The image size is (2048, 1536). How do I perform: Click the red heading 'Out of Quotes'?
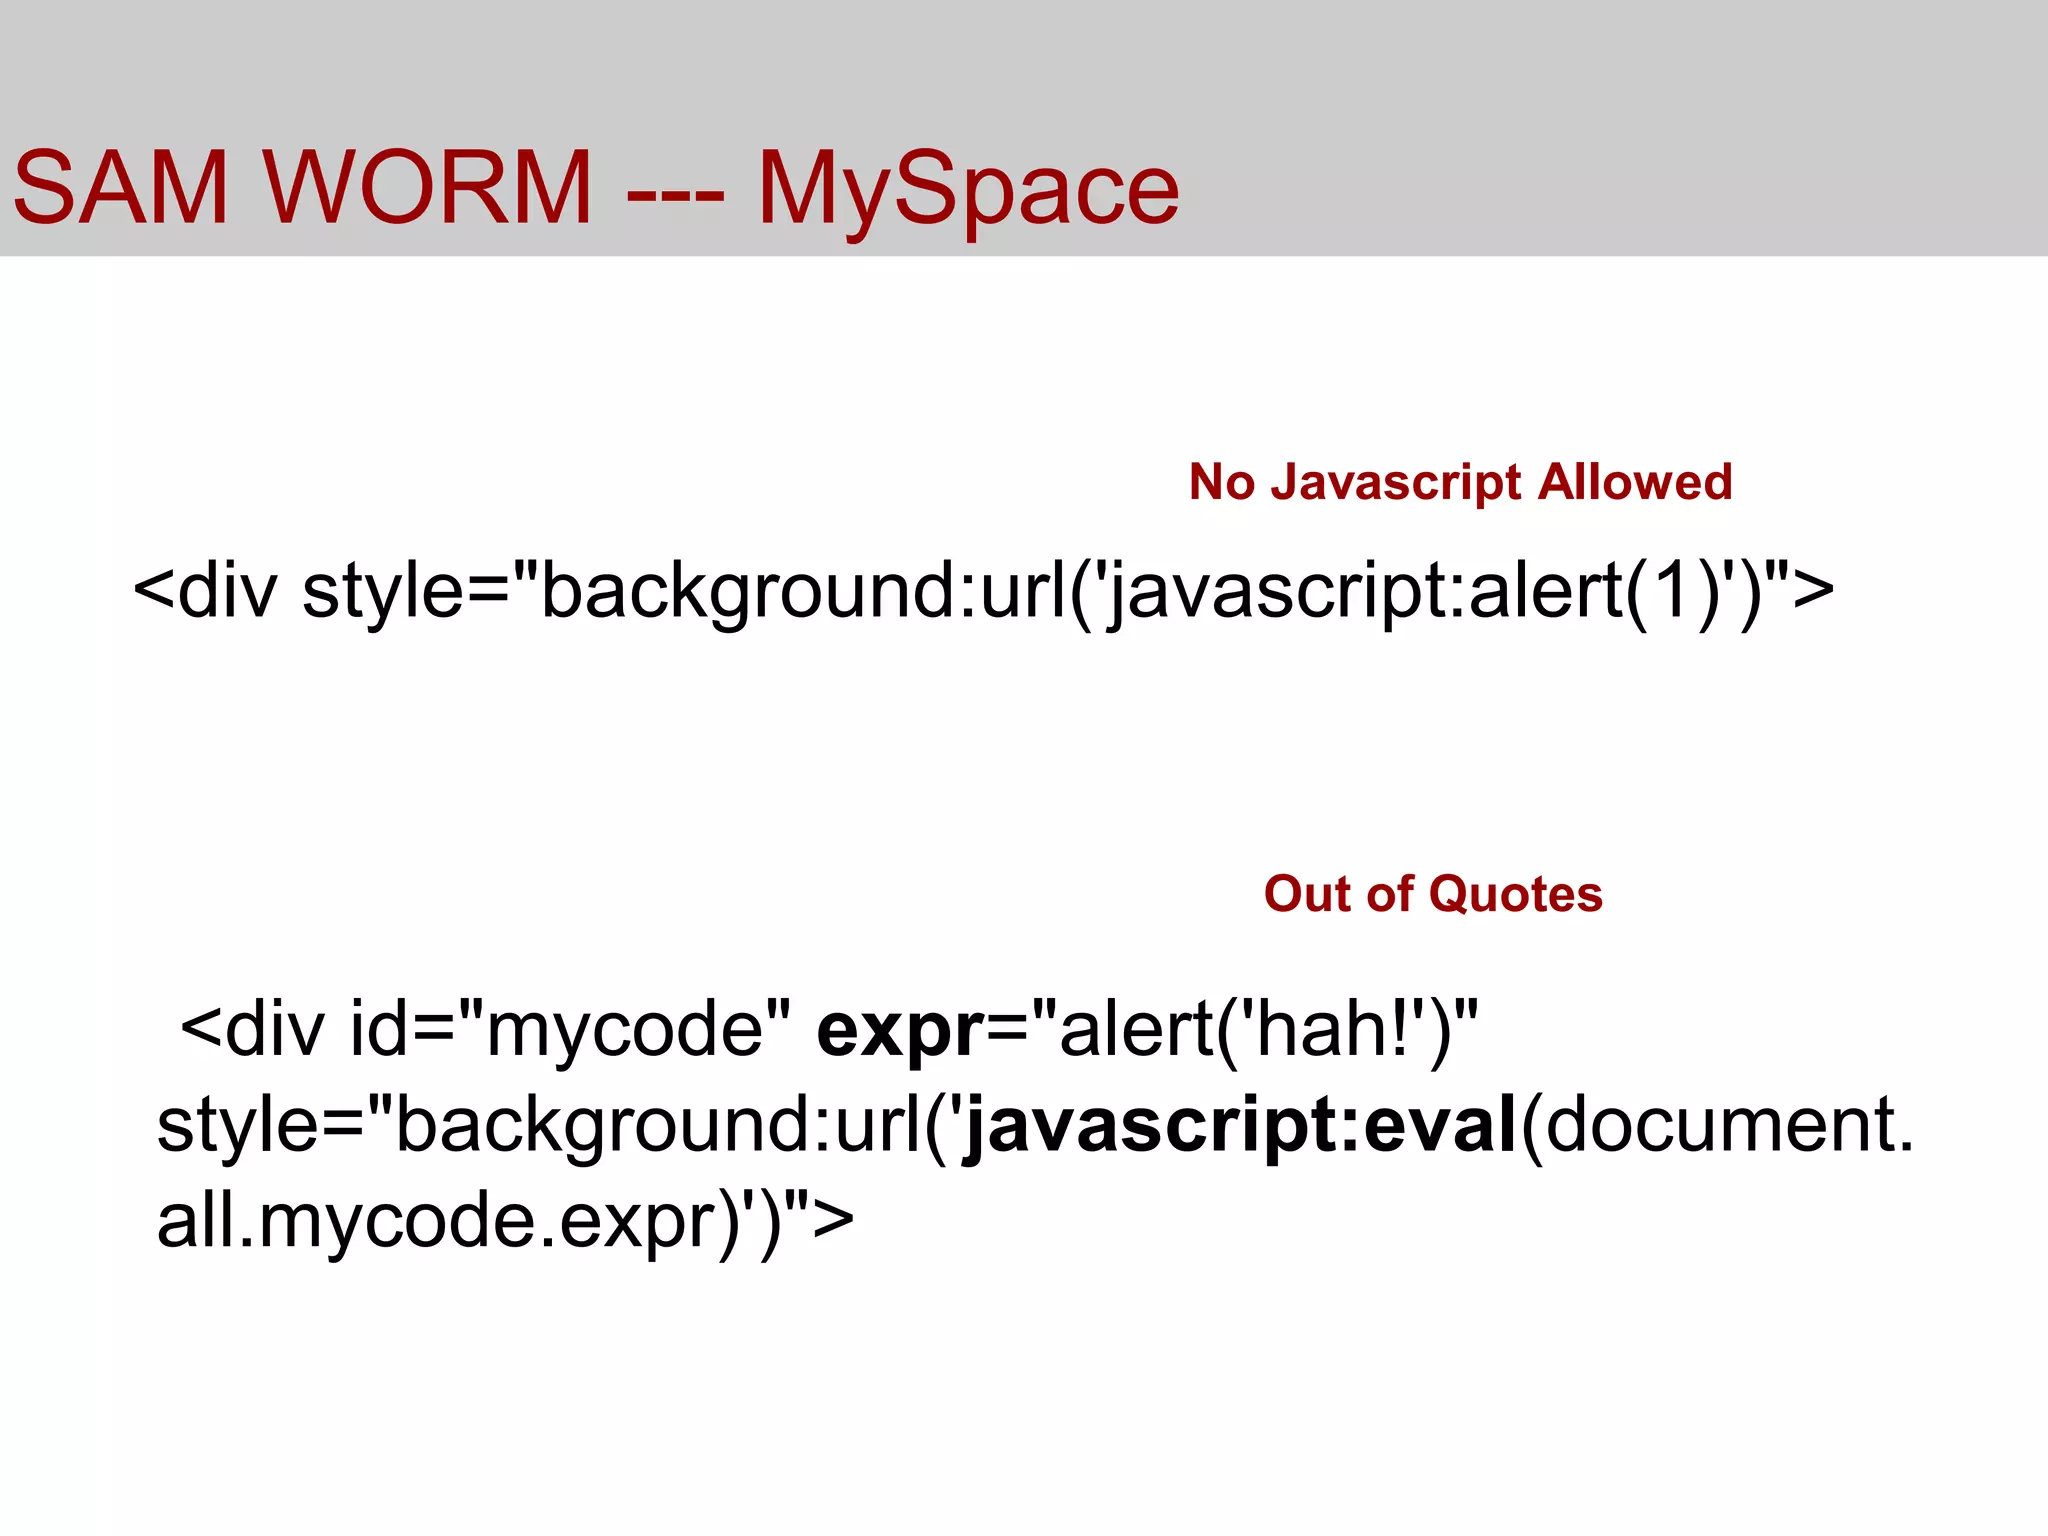(x=1433, y=893)
